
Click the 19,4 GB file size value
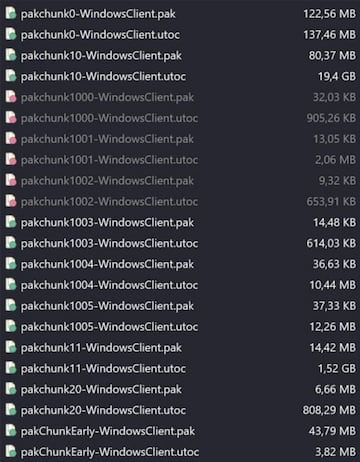pyautogui.click(x=337, y=76)
